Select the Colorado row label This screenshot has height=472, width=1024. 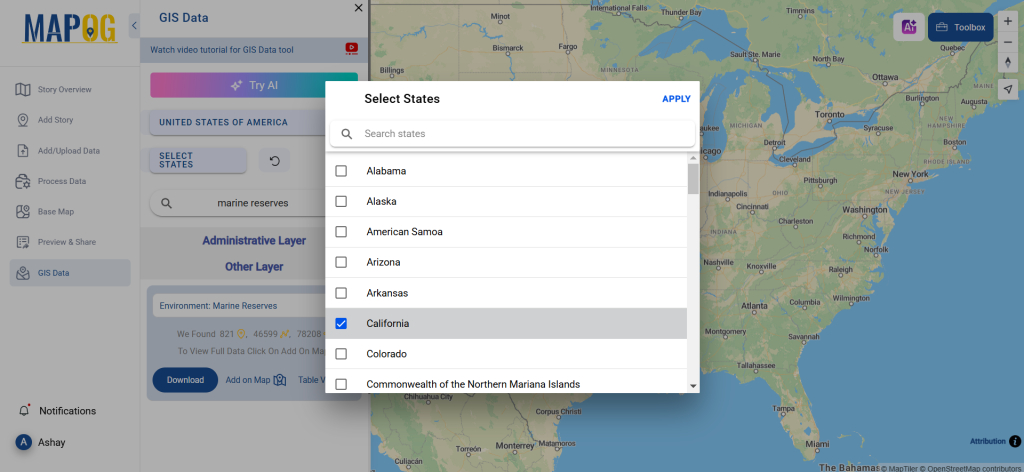coord(387,354)
